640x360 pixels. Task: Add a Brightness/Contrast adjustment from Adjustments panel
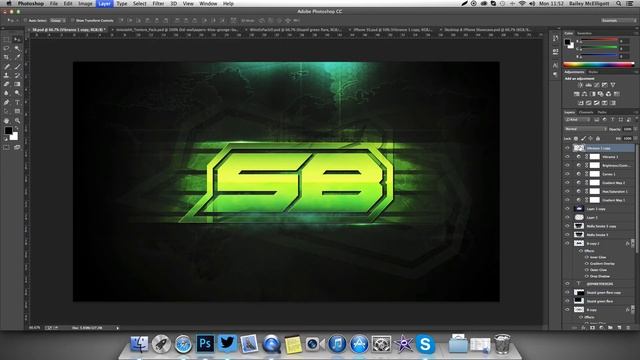(x=580, y=85)
